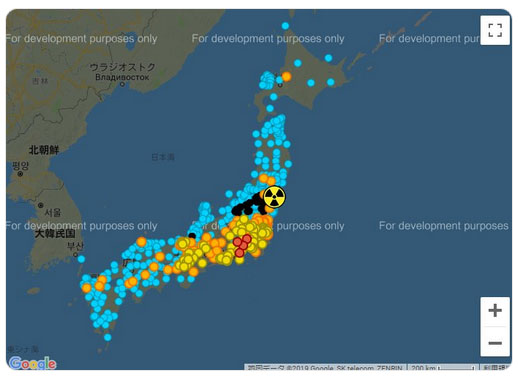Click the Pyongyang capital marker
Viewport: 518px width, 380px height.
(21, 174)
